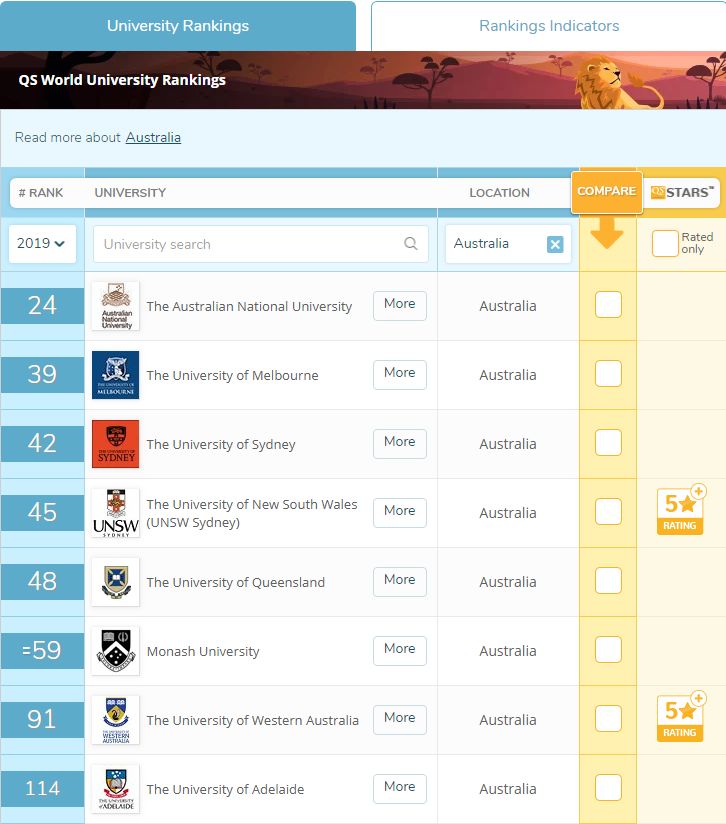Open UNSW Sydney 5-star rating badge
This screenshot has width=726, height=824.
681,510
